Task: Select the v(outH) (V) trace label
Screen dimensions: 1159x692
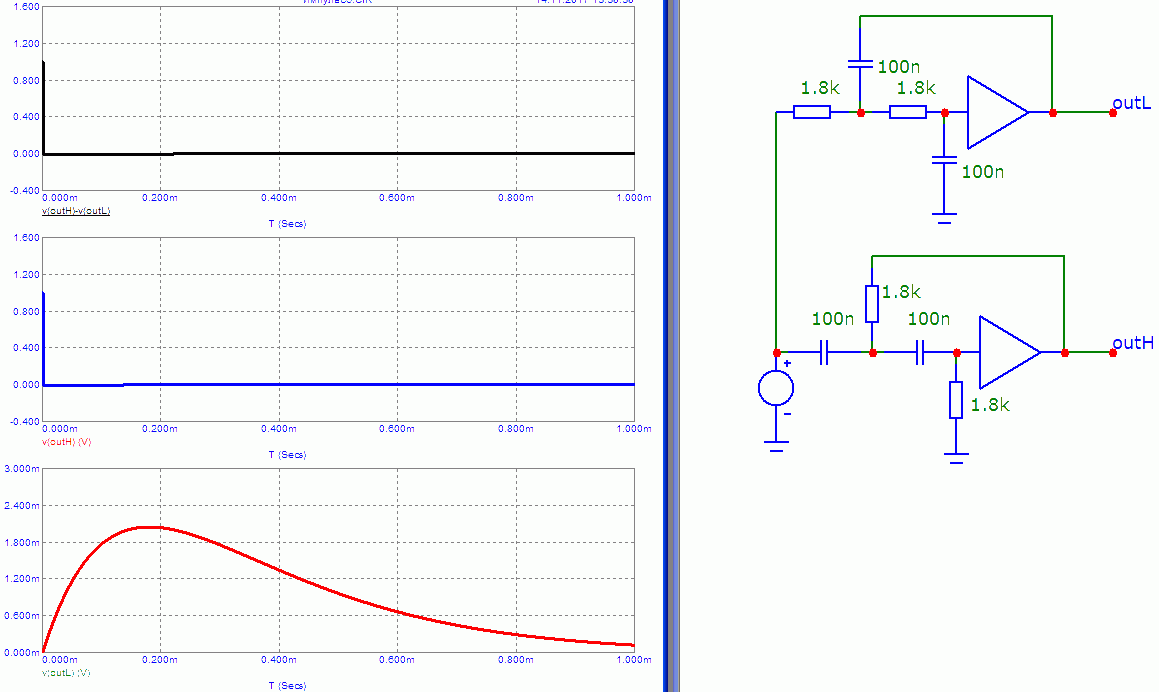Action: tap(67, 442)
